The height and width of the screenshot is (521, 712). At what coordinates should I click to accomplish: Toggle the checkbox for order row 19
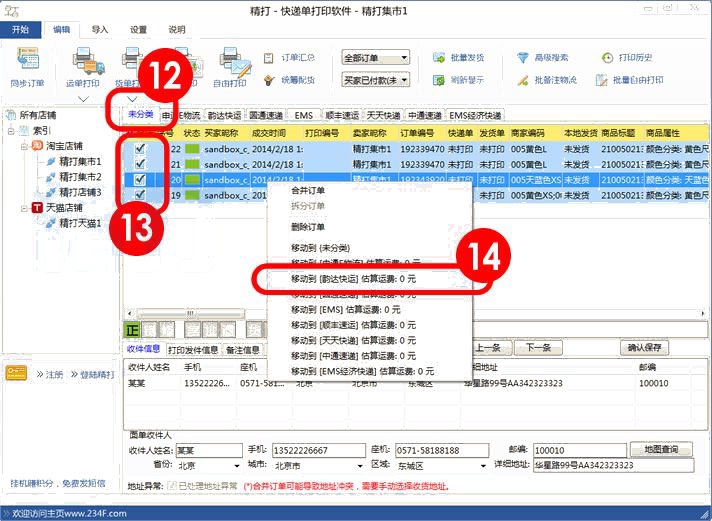coord(140,195)
